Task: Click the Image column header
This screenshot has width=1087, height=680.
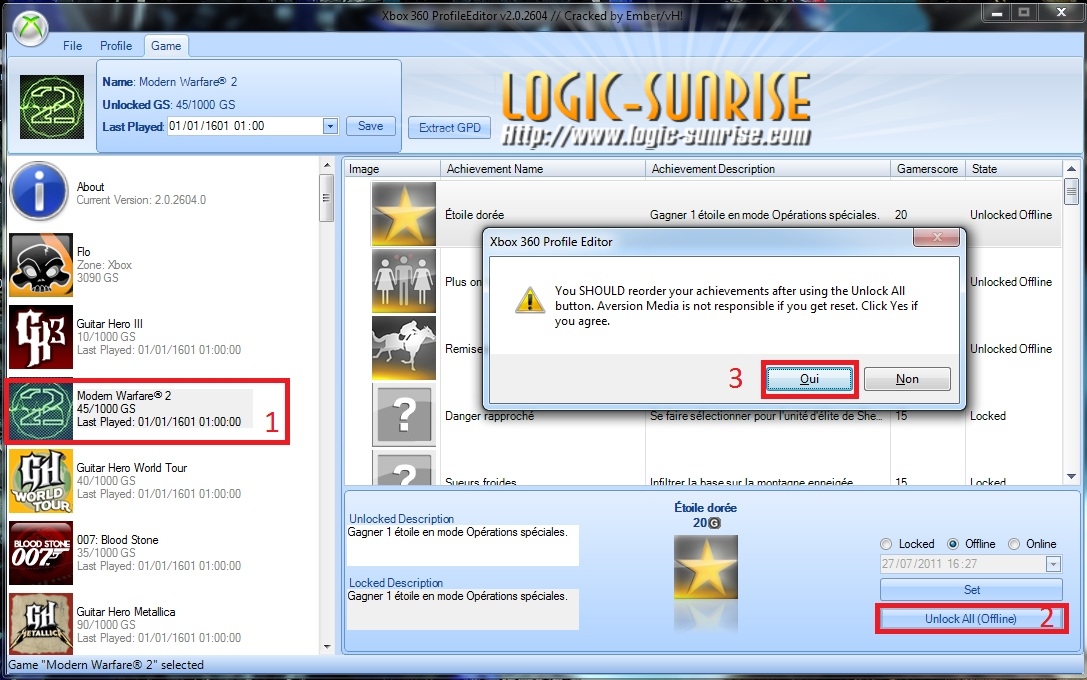Action: (392, 169)
